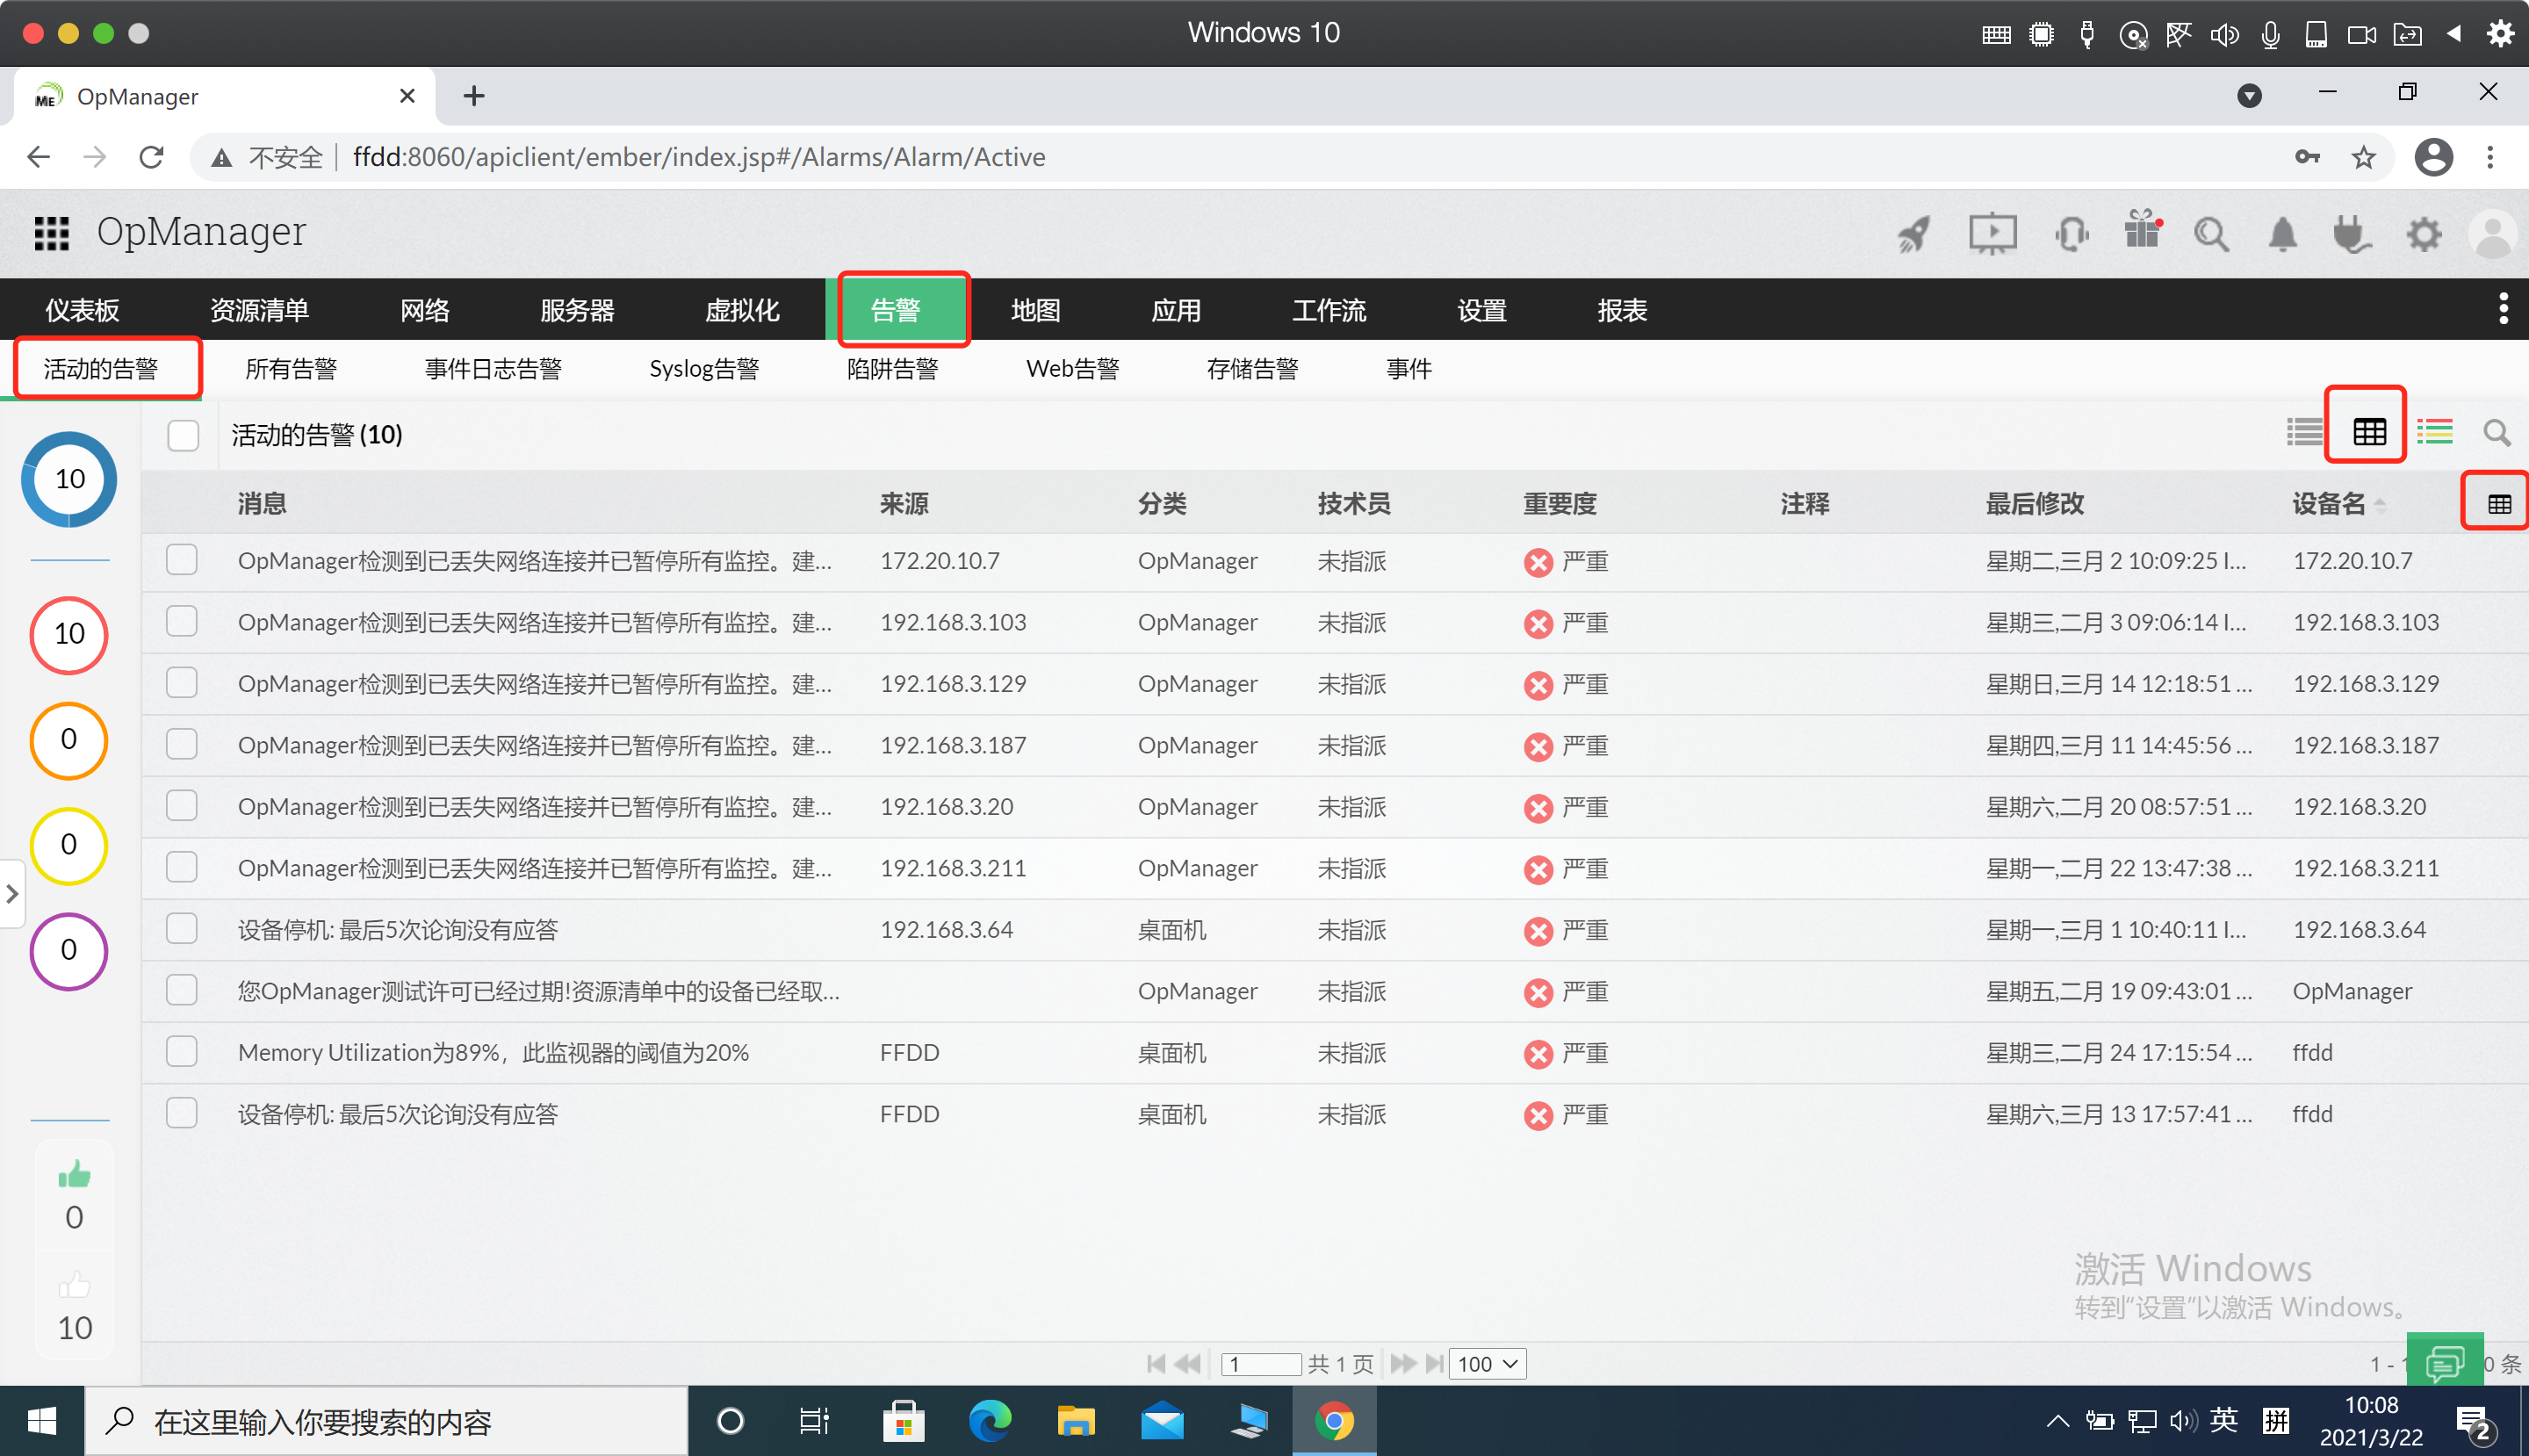
Task: Open the 资源清单 menu
Action: tap(259, 310)
